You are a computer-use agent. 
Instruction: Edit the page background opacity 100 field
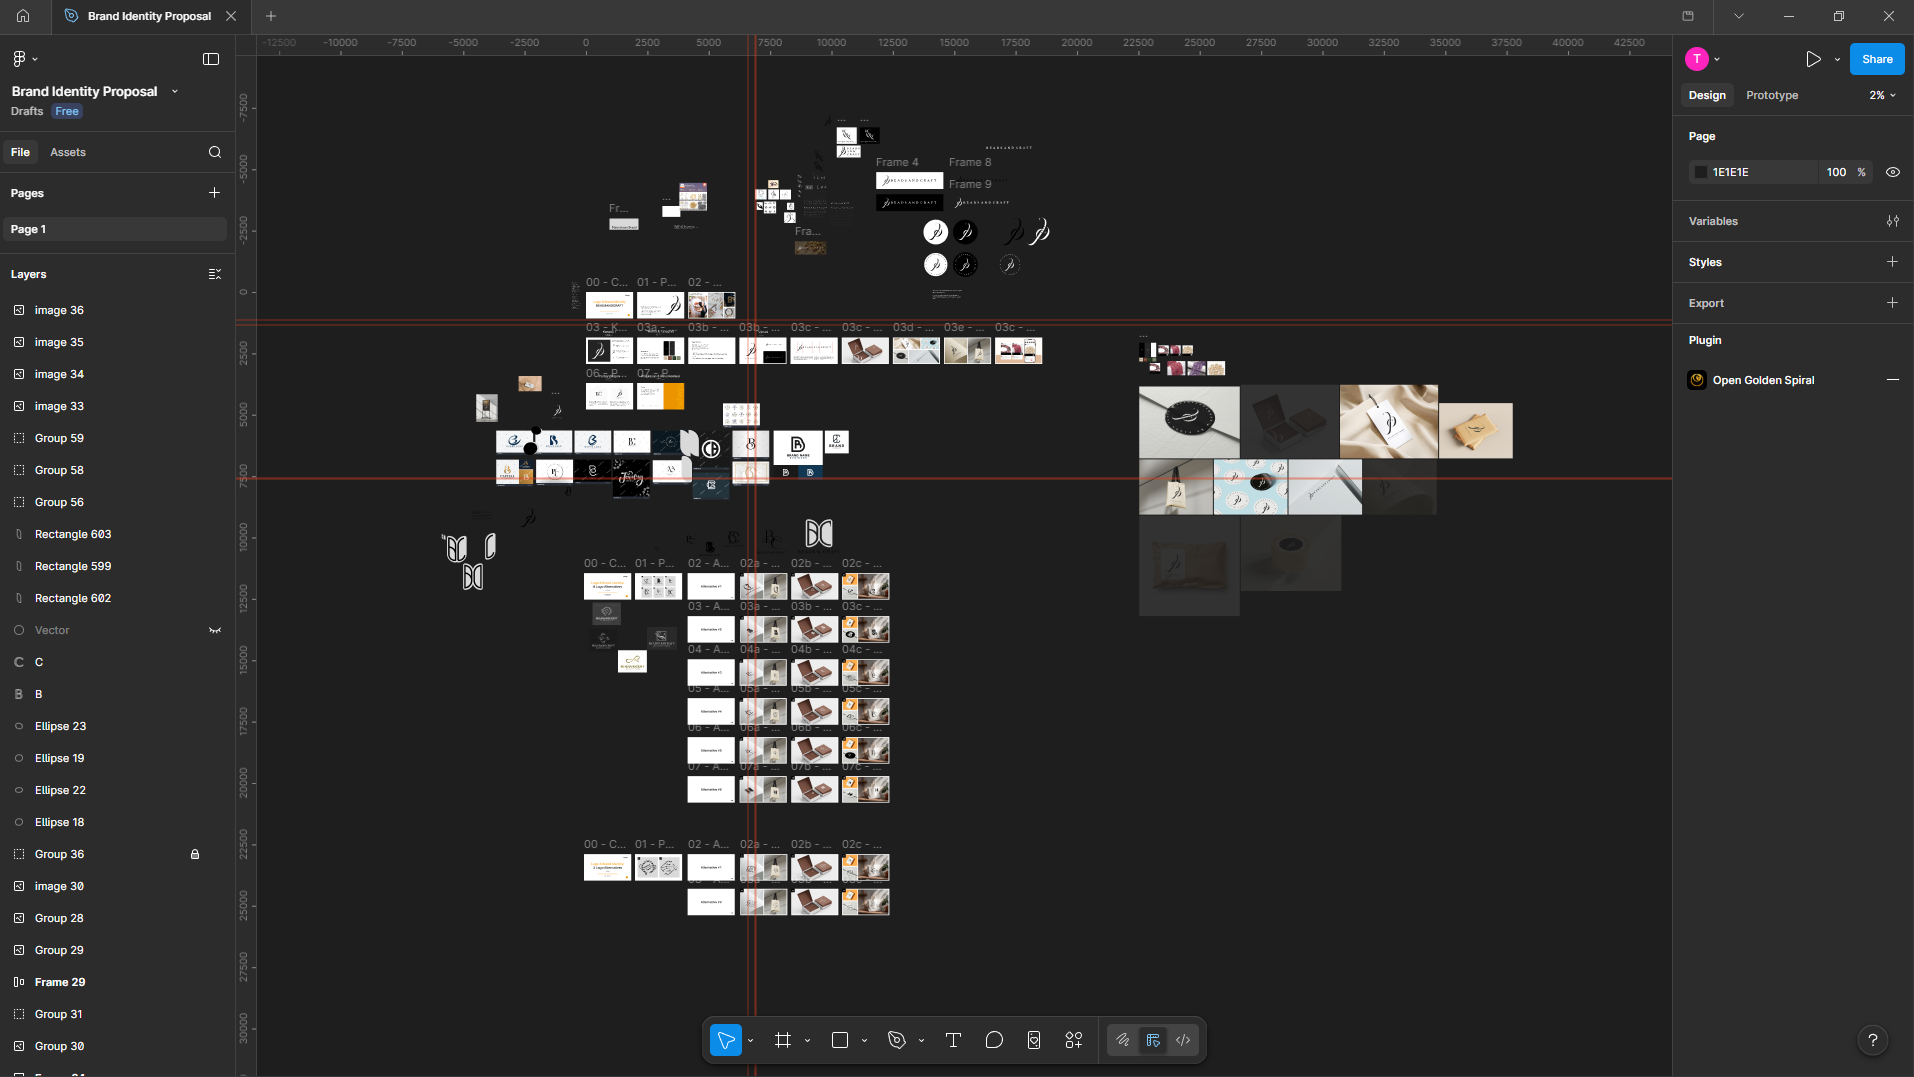1837,172
